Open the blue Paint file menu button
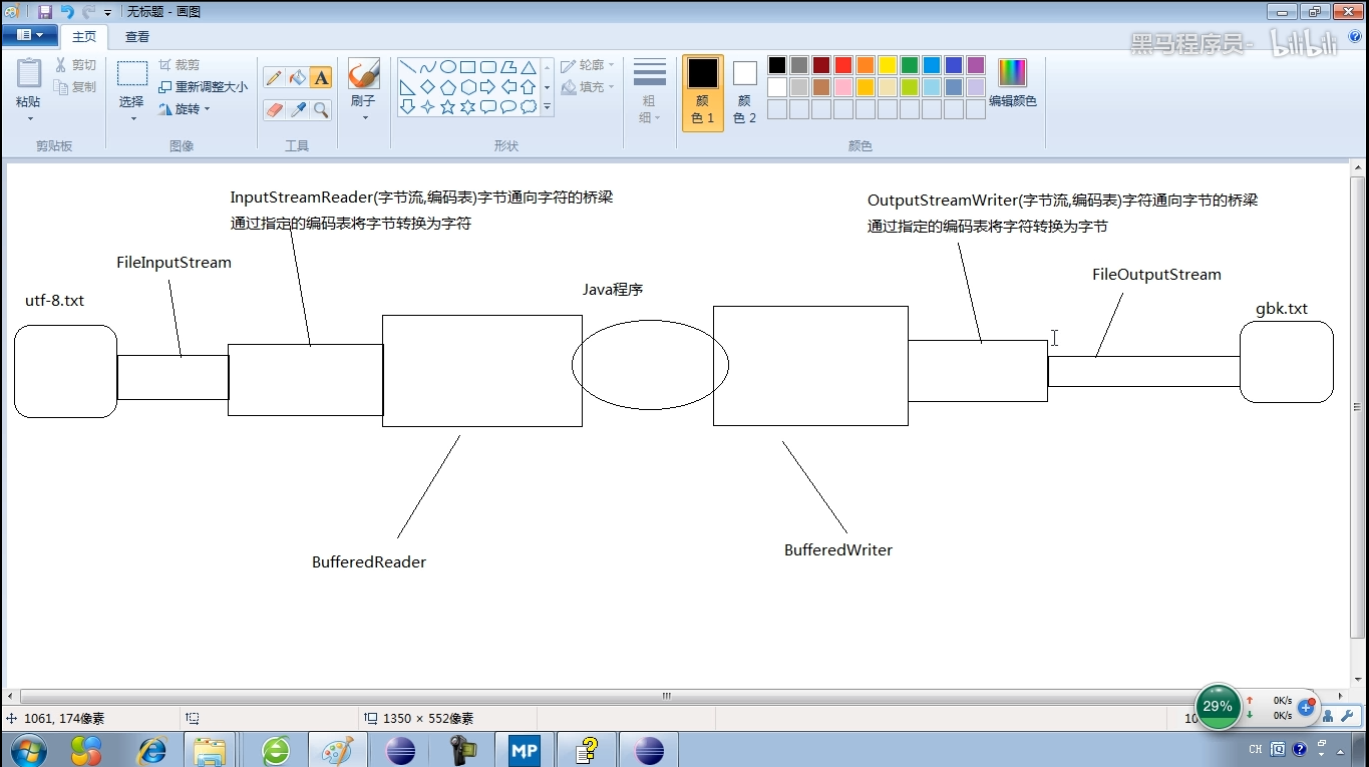The height and width of the screenshot is (767, 1369). tap(29, 36)
